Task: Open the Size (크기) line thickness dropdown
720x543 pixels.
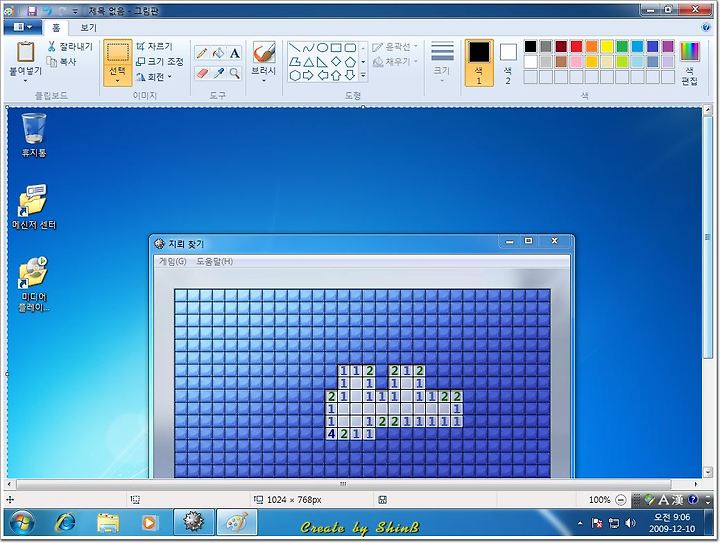Action: click(442, 63)
